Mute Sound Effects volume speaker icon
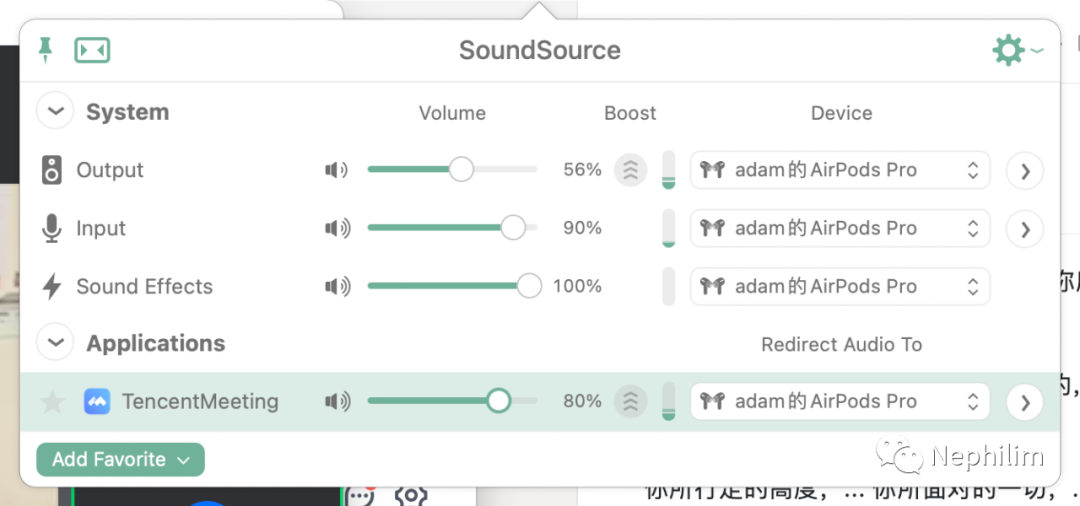Image resolution: width=1080 pixels, height=506 pixels. tap(336, 287)
